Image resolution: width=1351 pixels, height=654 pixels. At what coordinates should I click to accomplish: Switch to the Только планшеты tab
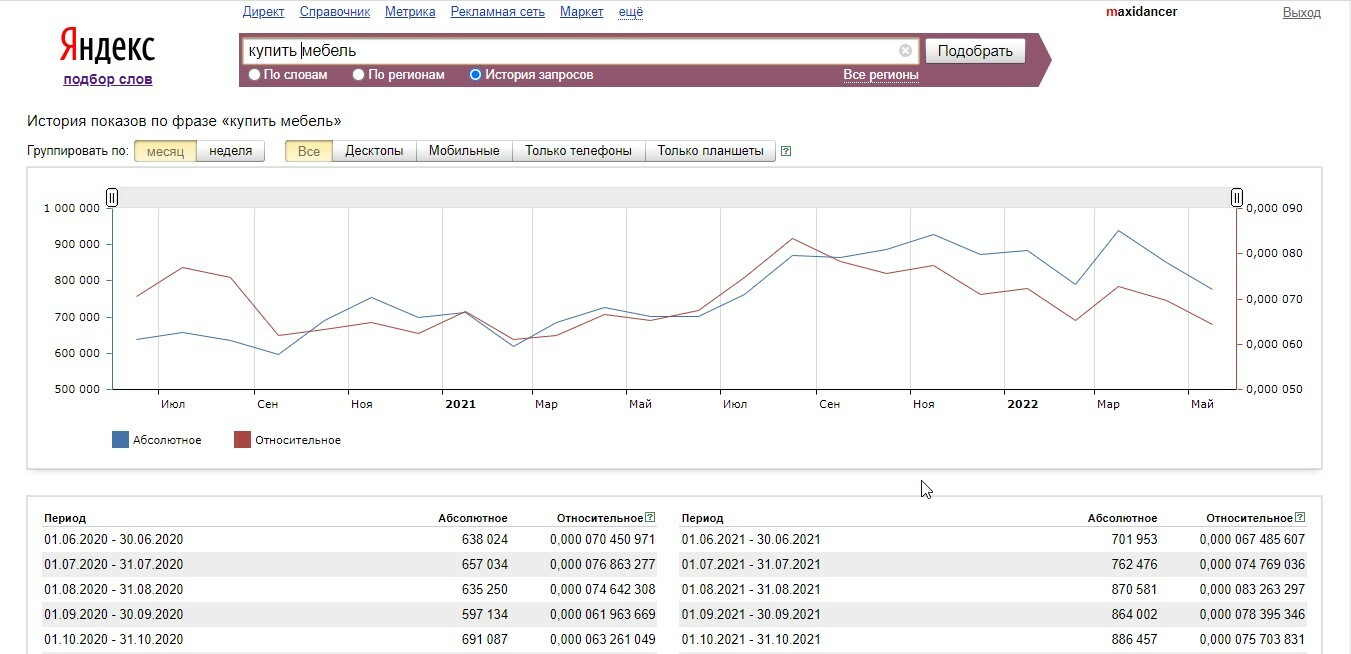pos(710,151)
